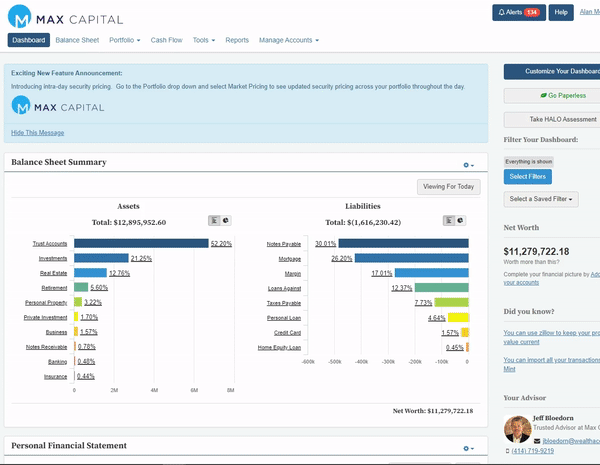Expand the Tools dropdown menu
Screen dimensions: 600x465
[204, 40]
